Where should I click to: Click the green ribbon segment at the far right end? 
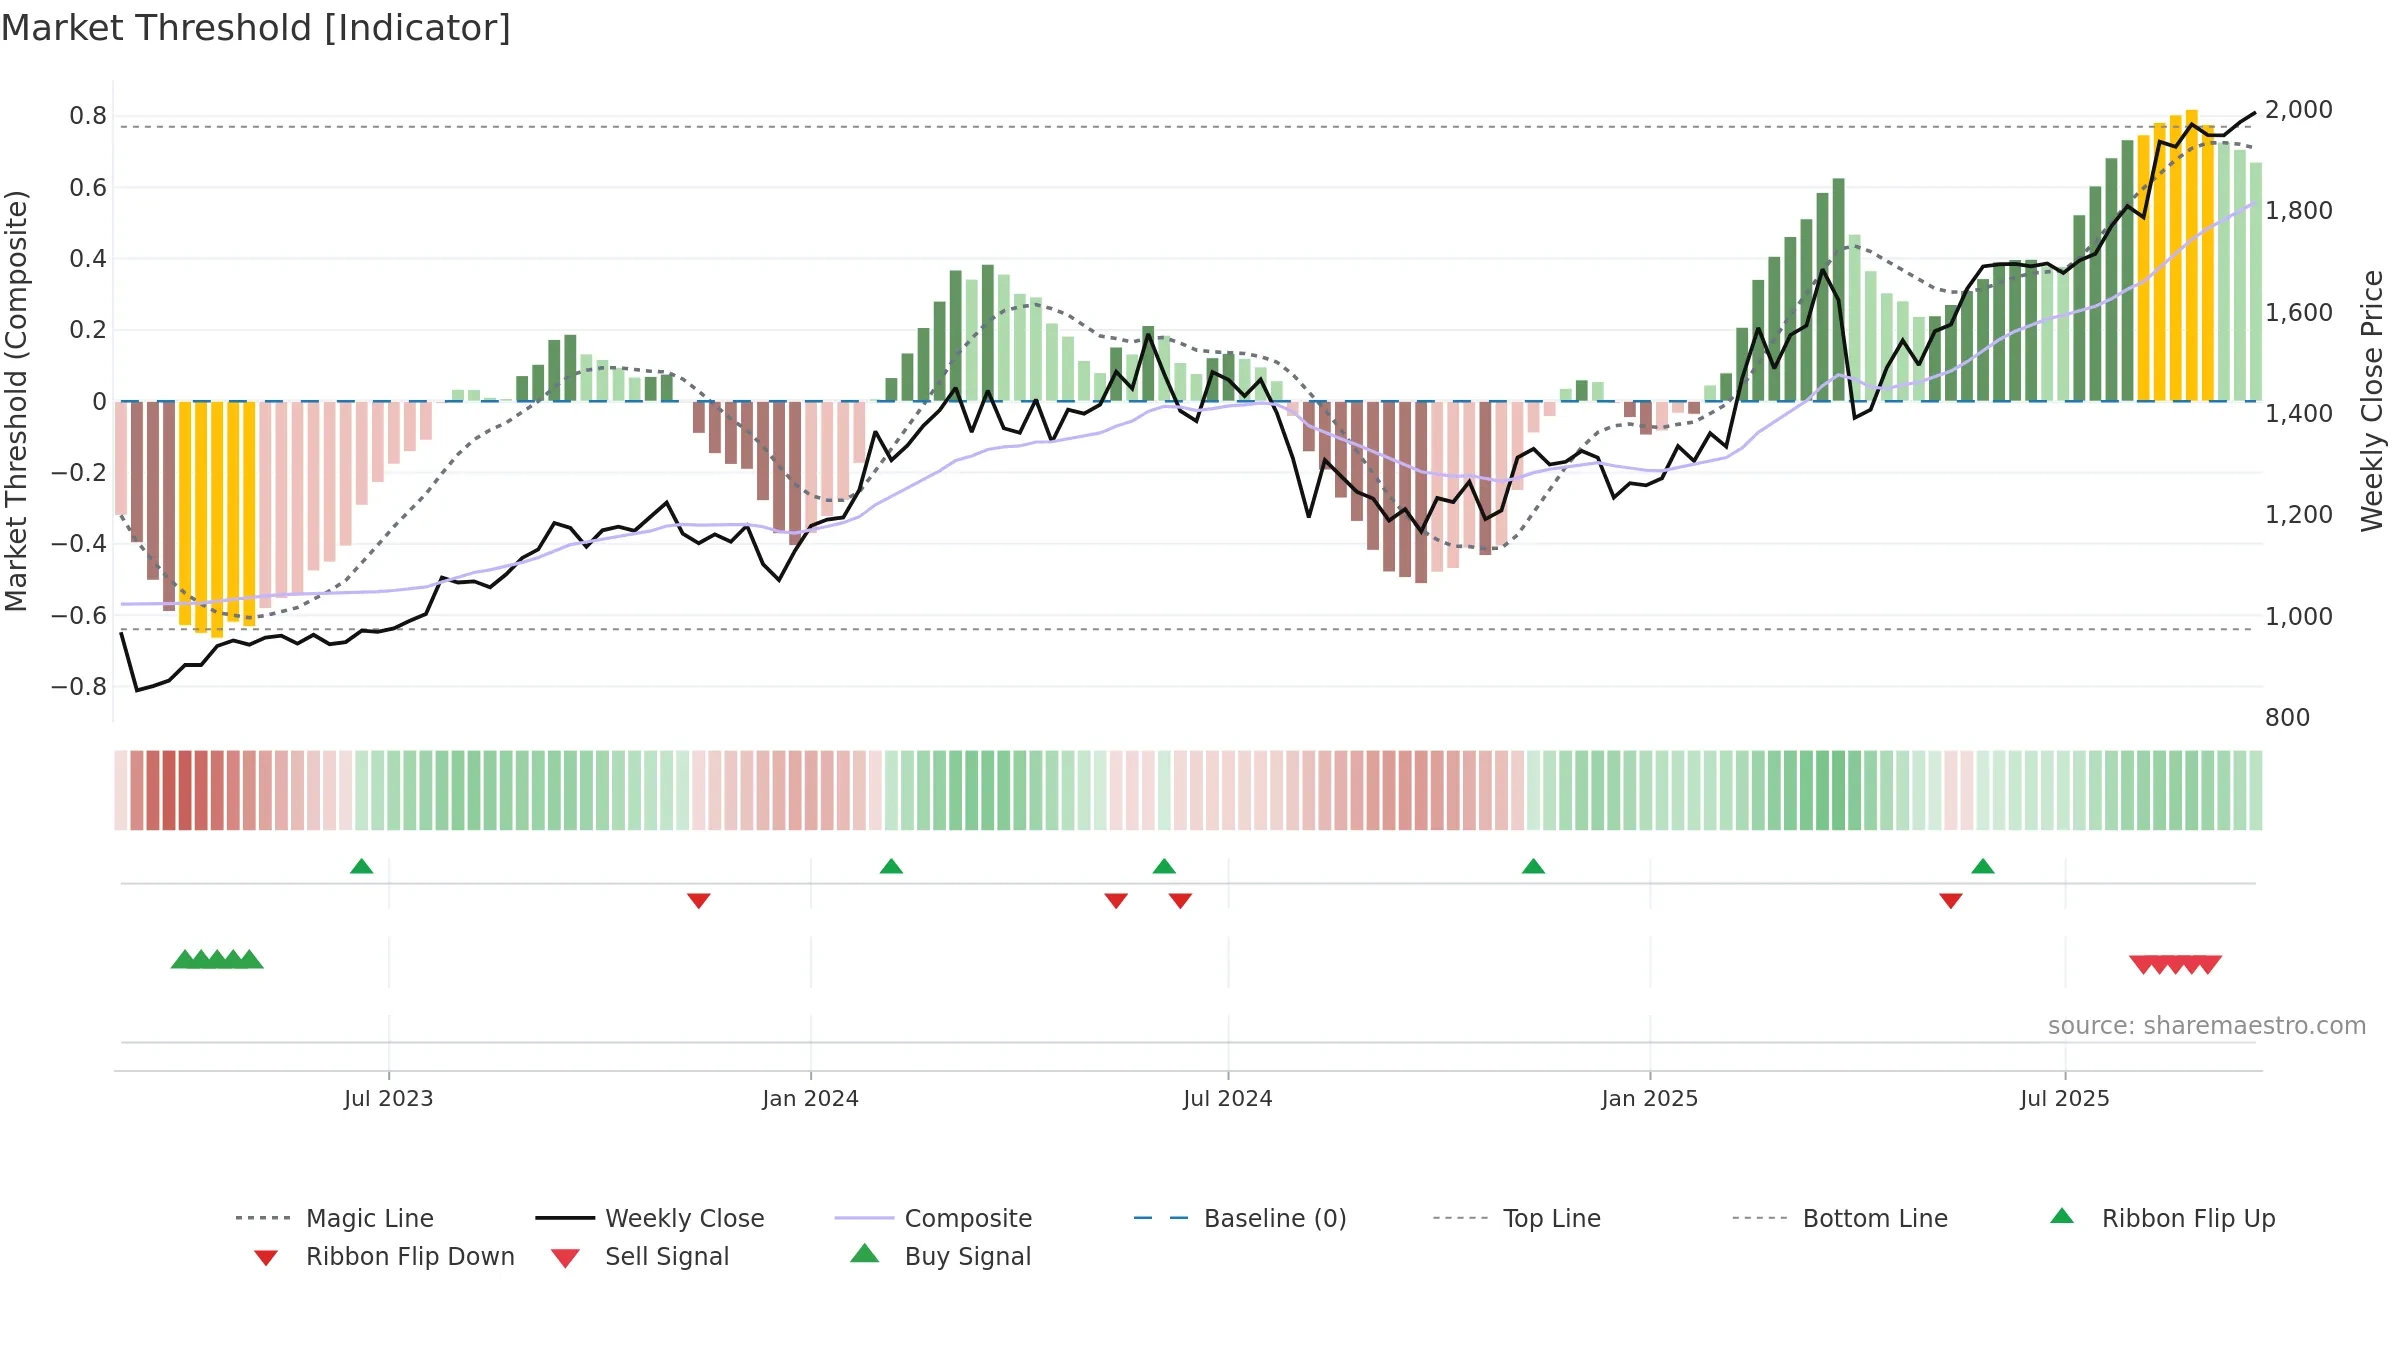click(x=2256, y=790)
